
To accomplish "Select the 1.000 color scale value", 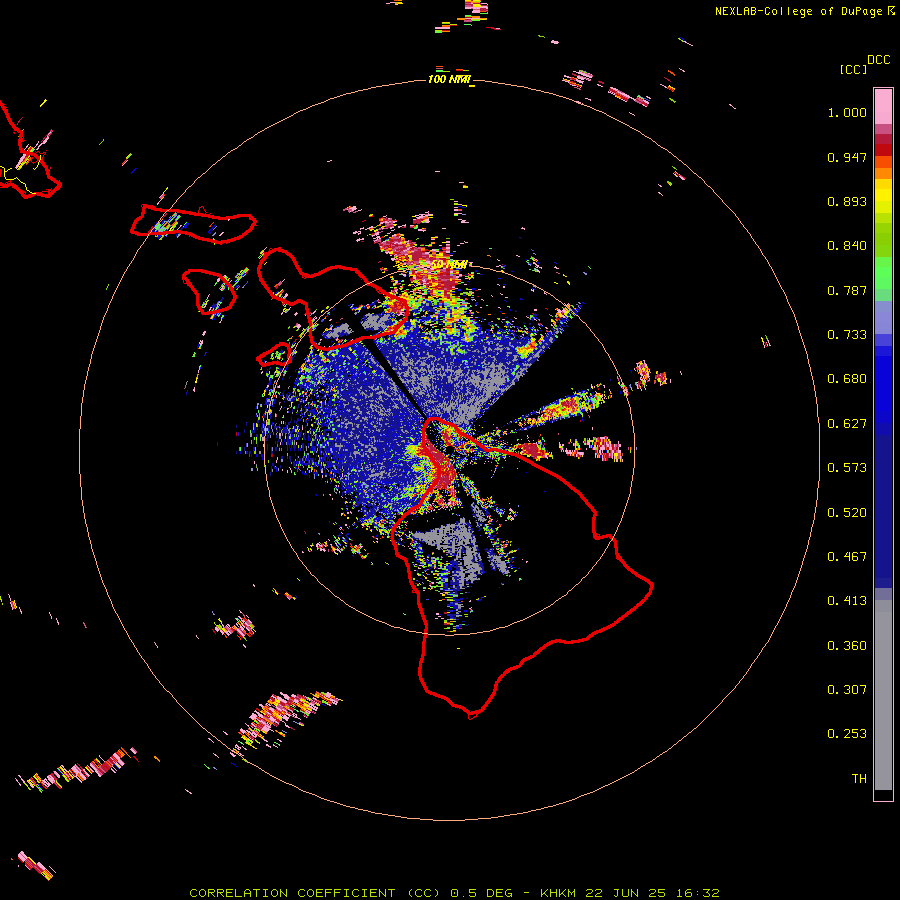I will click(847, 112).
